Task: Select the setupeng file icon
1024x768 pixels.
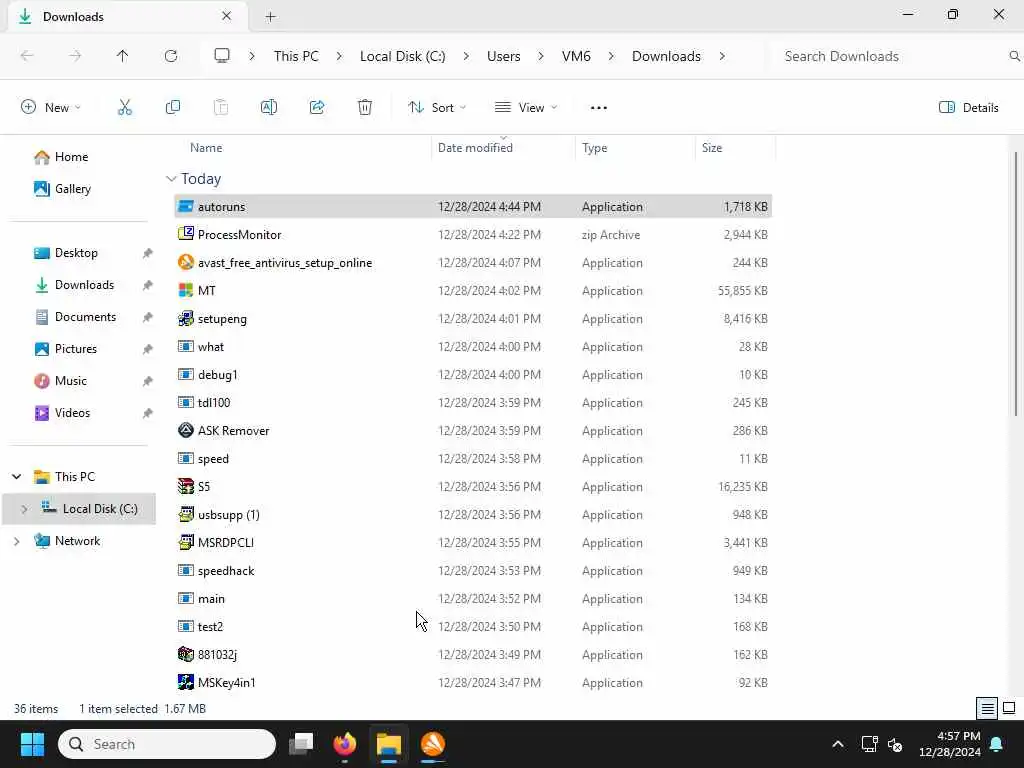Action: [186, 319]
